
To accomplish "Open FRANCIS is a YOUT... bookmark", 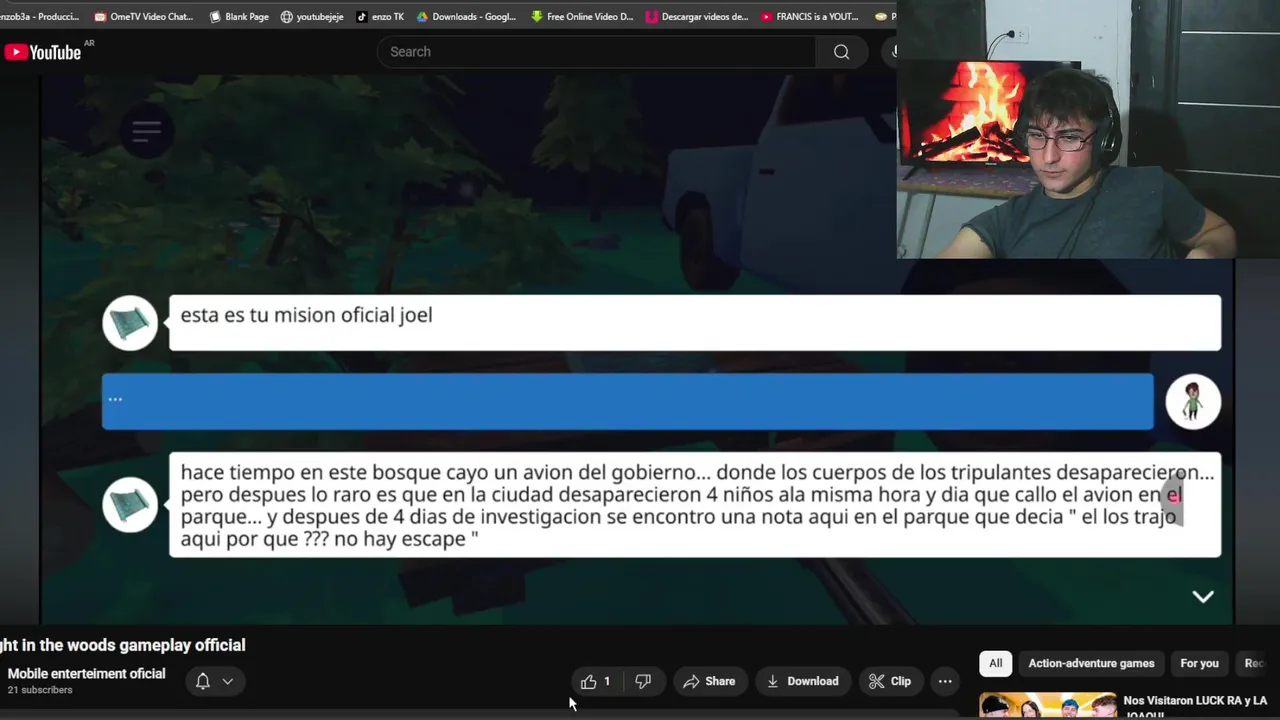I will 810,16.
